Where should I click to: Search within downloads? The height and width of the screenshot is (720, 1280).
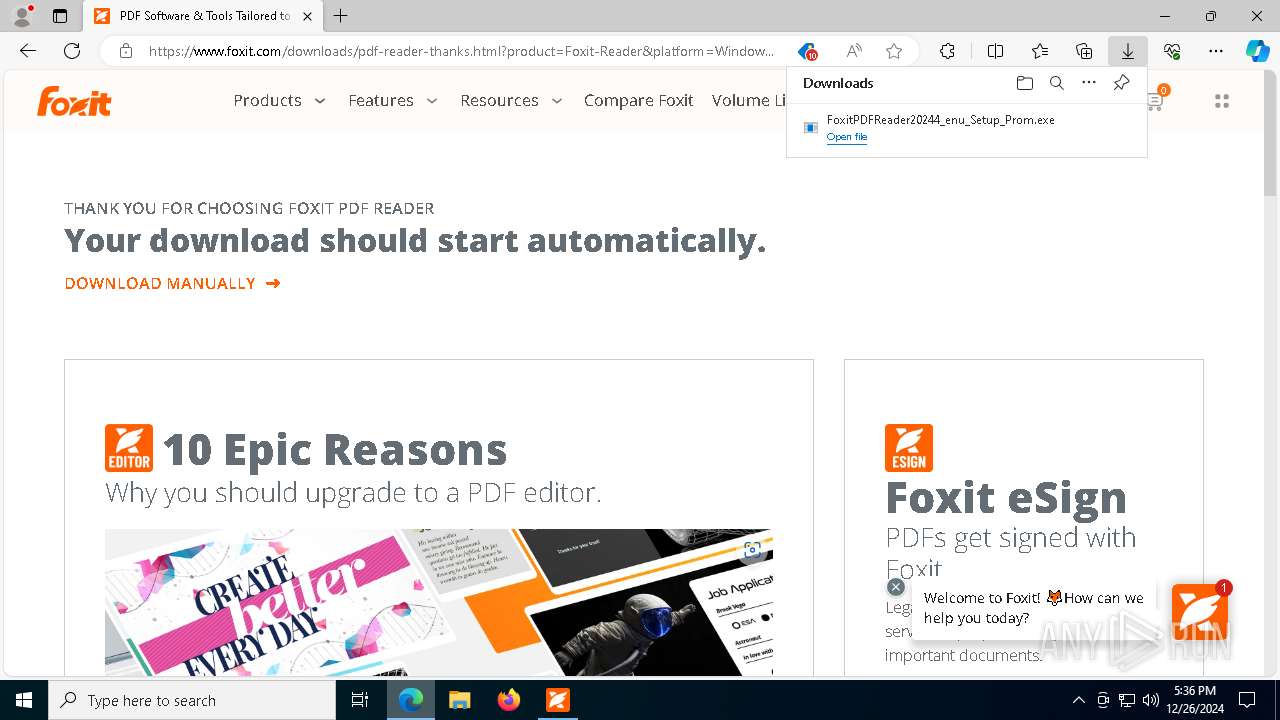click(x=1056, y=83)
